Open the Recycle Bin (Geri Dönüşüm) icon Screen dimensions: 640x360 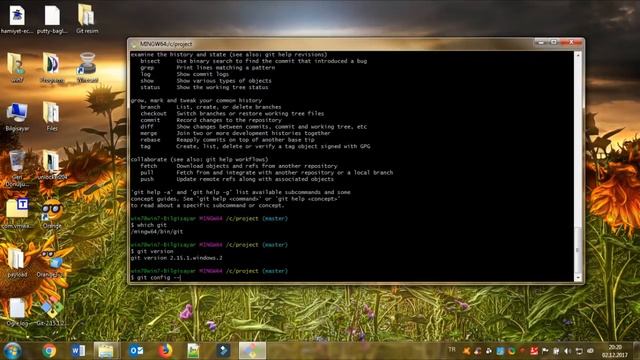point(17,168)
